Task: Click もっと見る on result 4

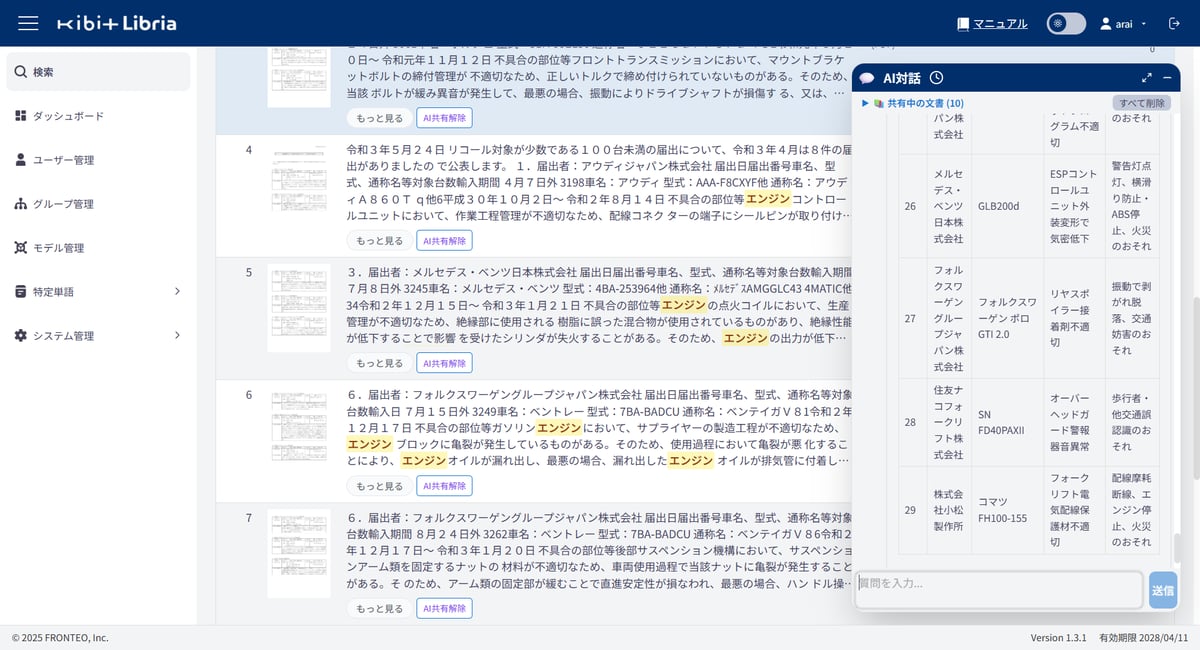Action: click(x=380, y=241)
